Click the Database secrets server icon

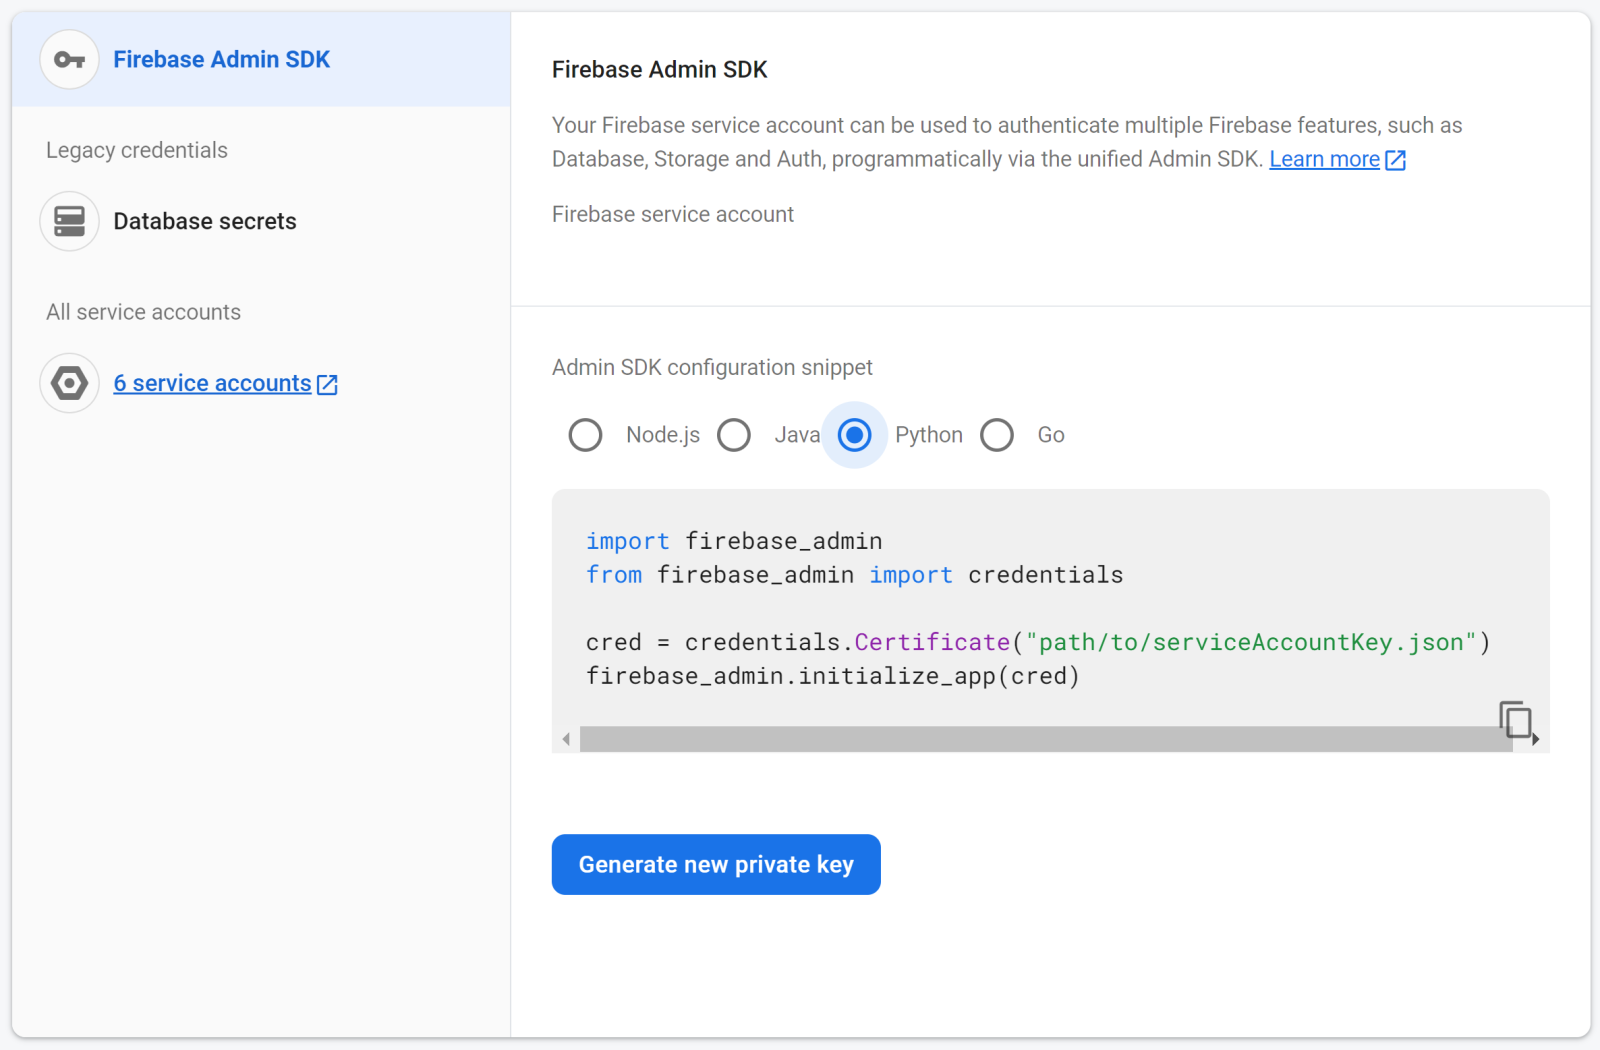point(69,221)
